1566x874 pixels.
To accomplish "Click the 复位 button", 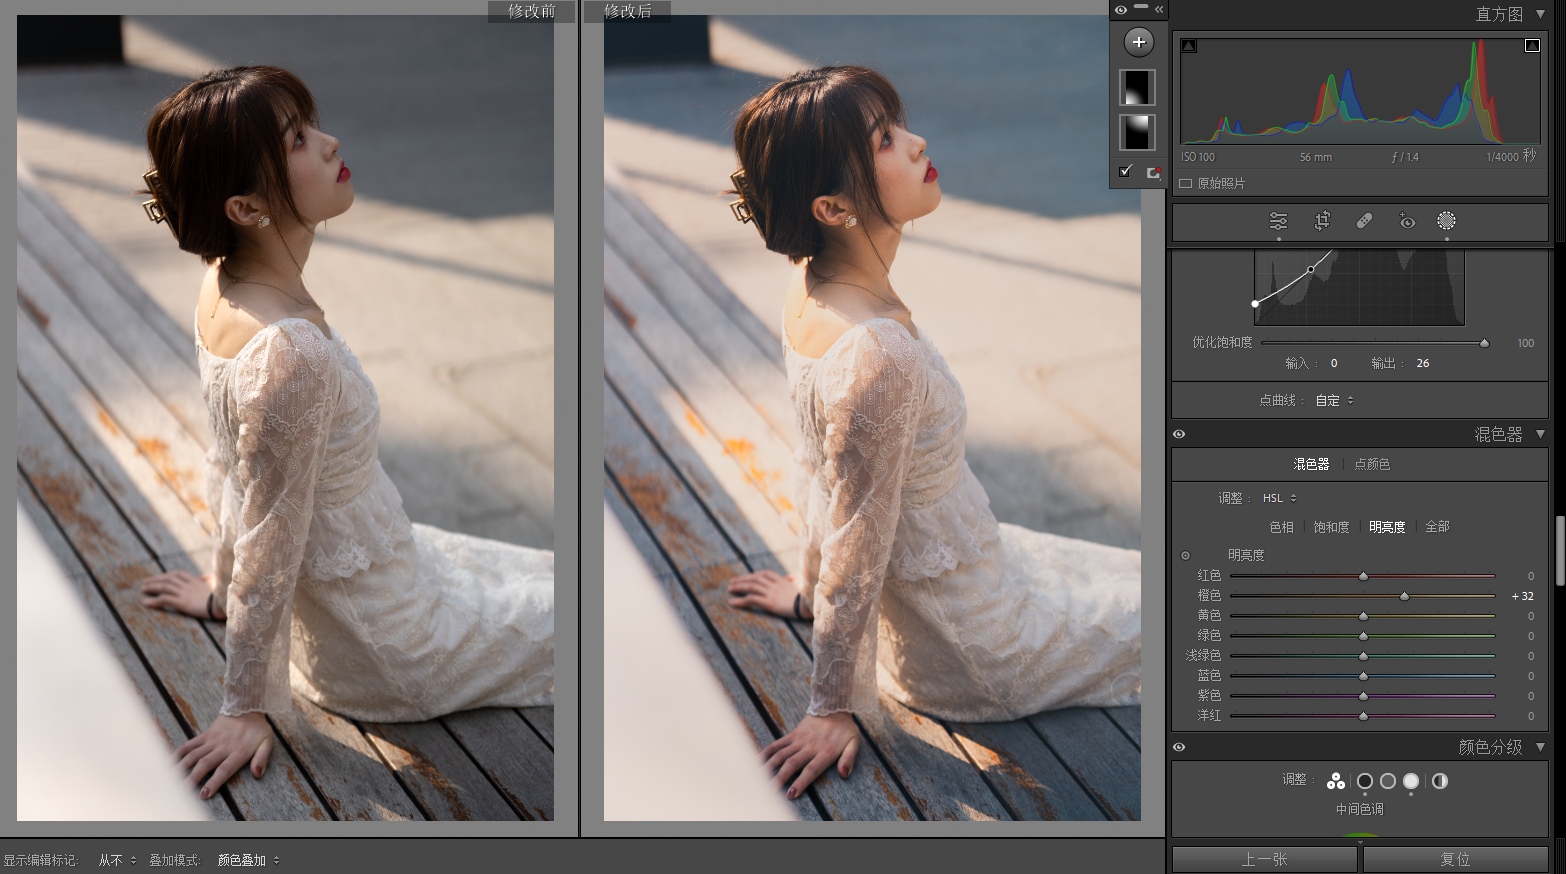I will (1455, 860).
